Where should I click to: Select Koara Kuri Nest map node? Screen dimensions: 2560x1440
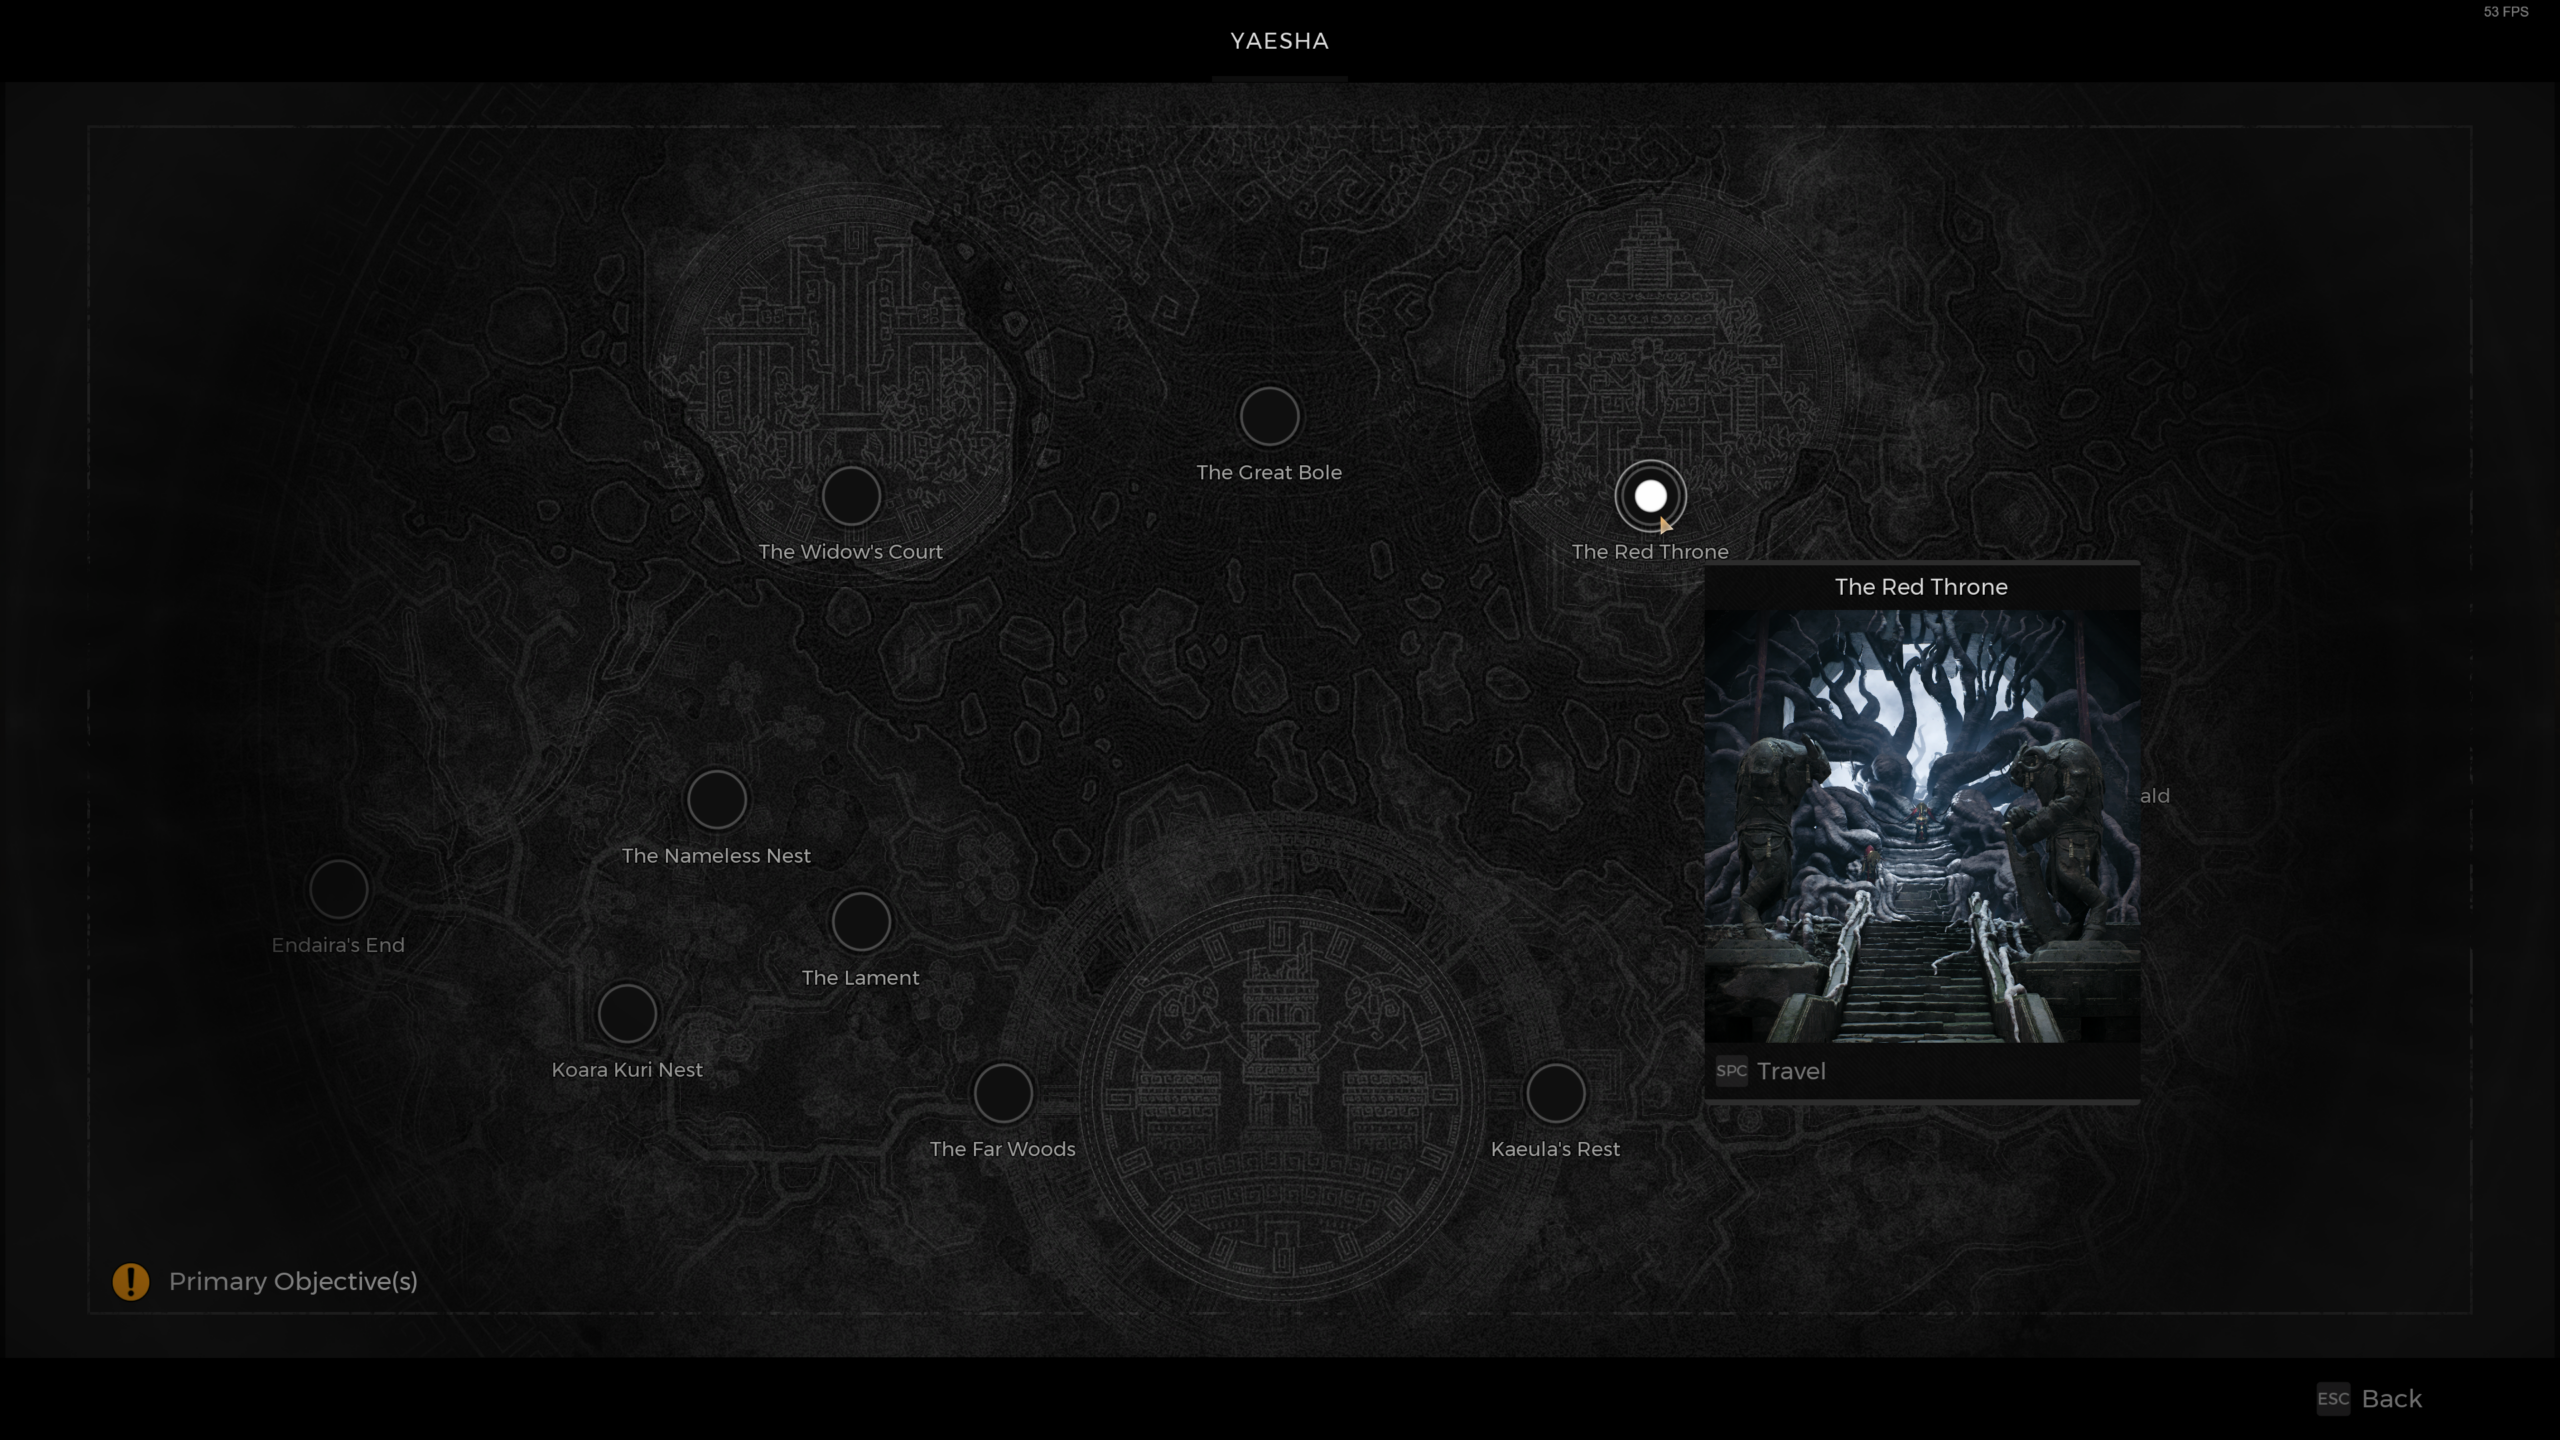pos(627,1013)
